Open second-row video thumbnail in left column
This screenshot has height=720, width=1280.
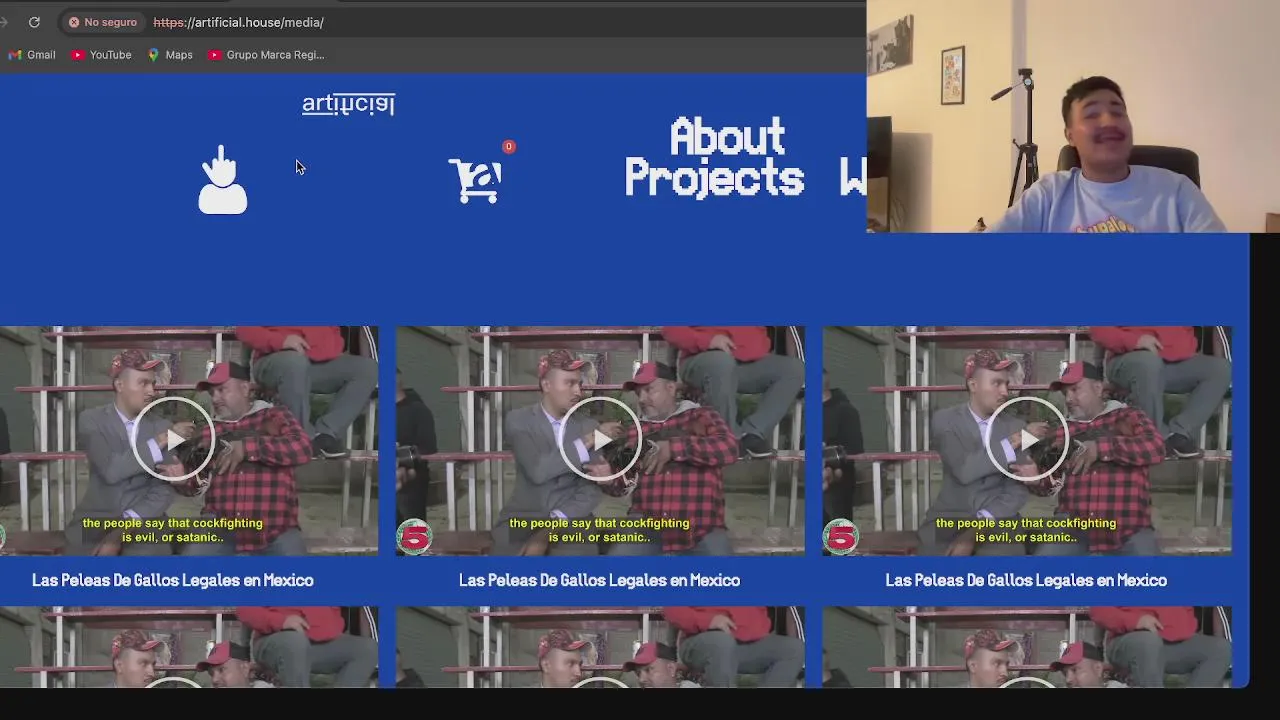coord(189,647)
